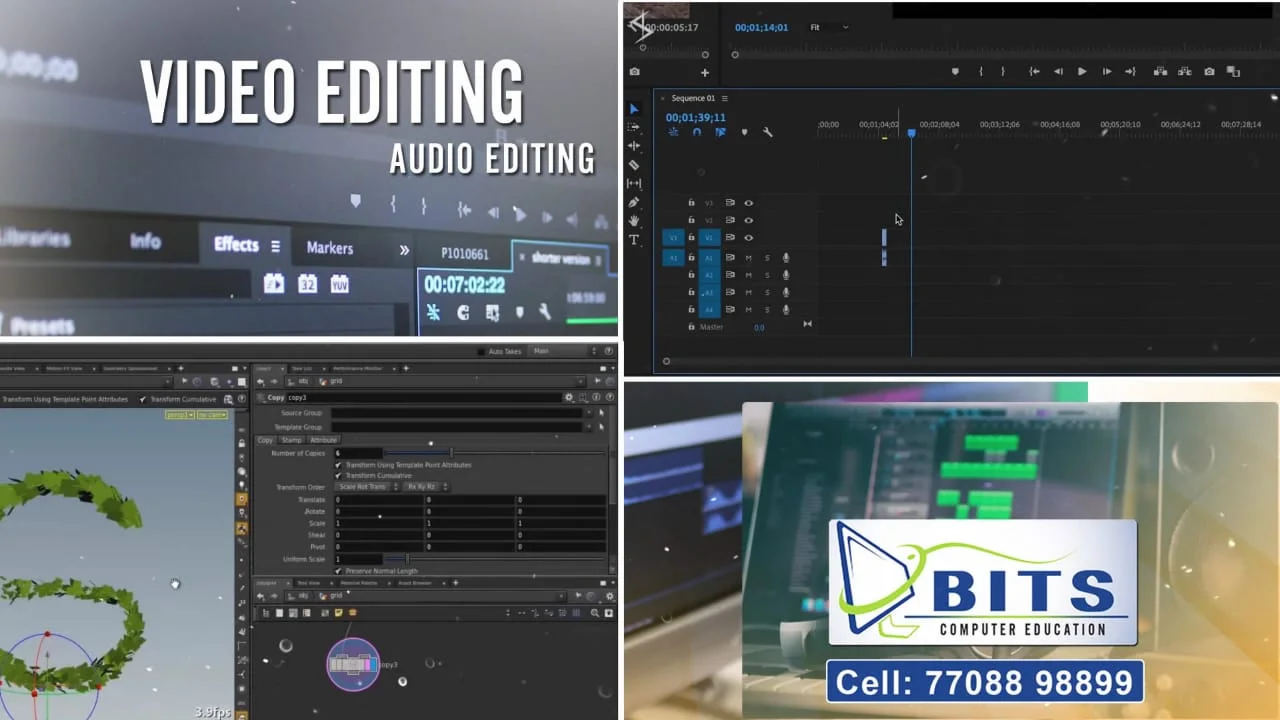
Task: Click the copy3 node in network view
Action: coord(353,664)
